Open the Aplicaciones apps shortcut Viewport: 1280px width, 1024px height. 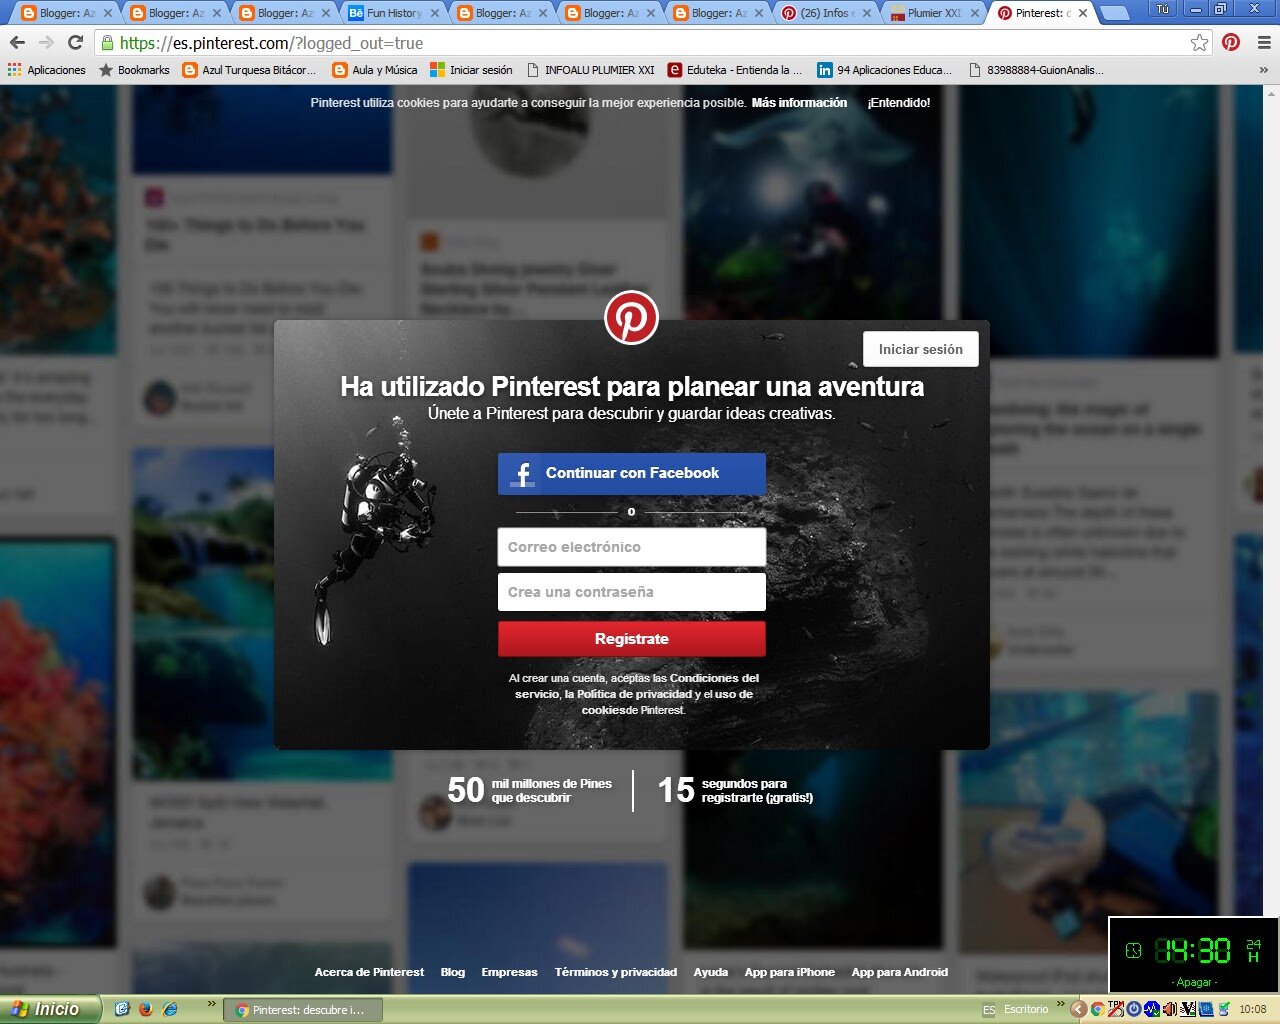pyautogui.click(x=46, y=70)
